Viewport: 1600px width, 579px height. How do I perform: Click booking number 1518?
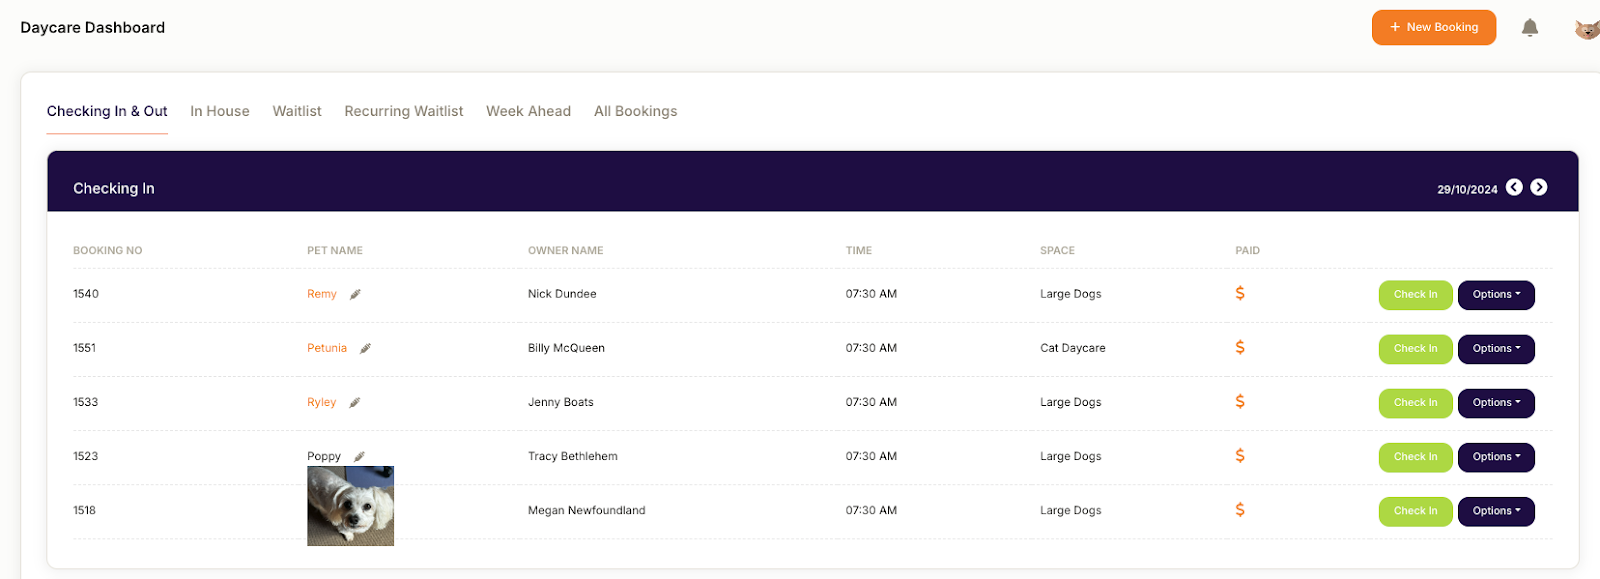click(x=85, y=510)
